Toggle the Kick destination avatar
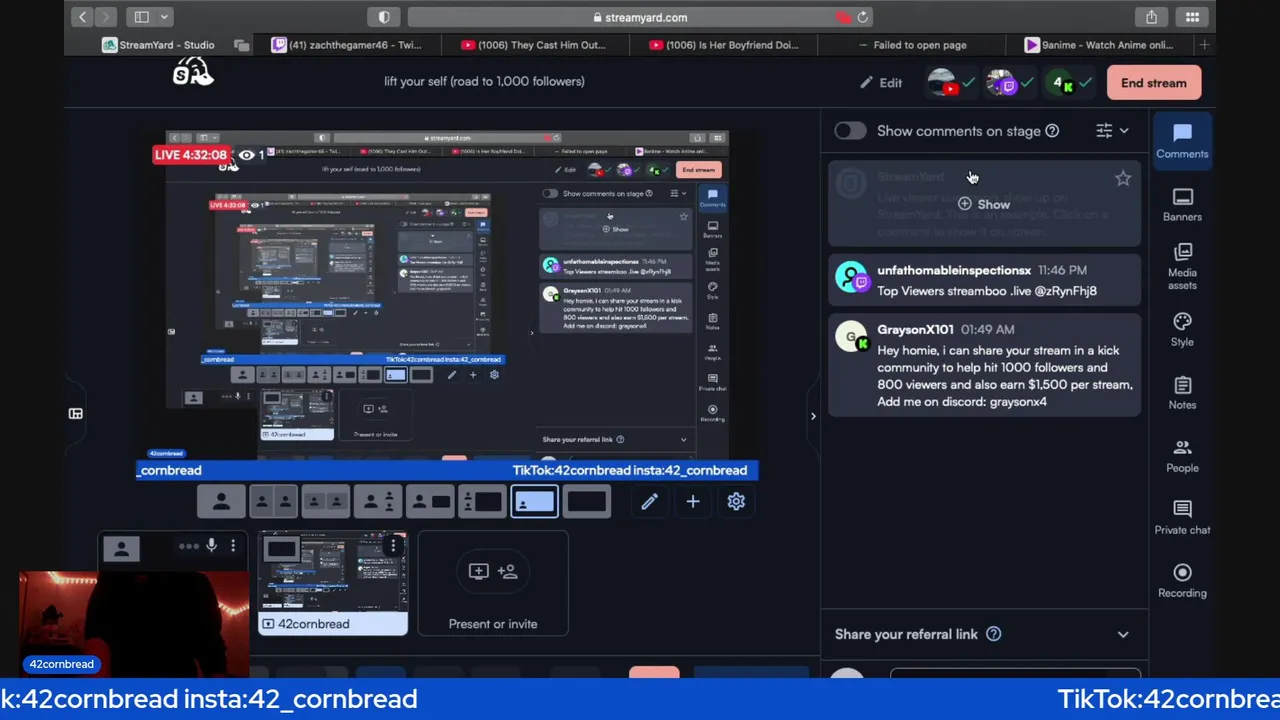 coord(1060,83)
